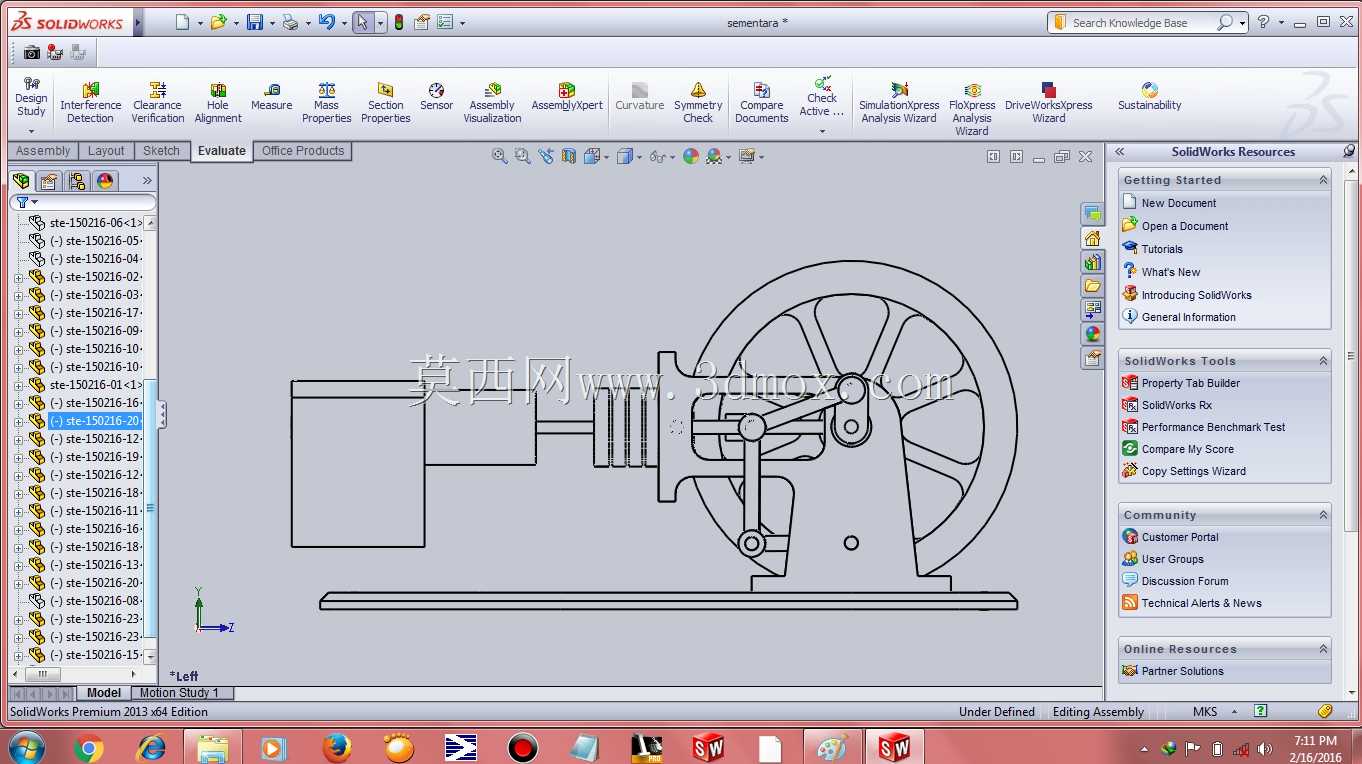Launch SimulationXpress Analysis Wizard
Image resolution: width=1362 pixels, height=764 pixels.
click(899, 103)
